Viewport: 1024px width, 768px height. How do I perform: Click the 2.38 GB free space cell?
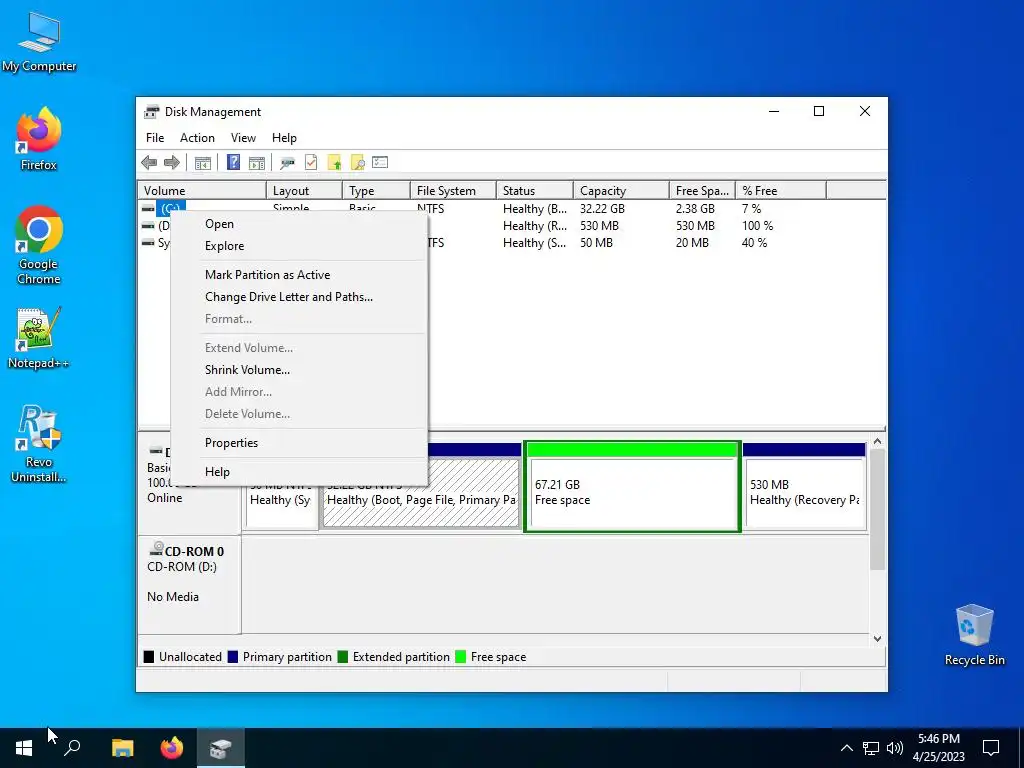[x=695, y=209]
